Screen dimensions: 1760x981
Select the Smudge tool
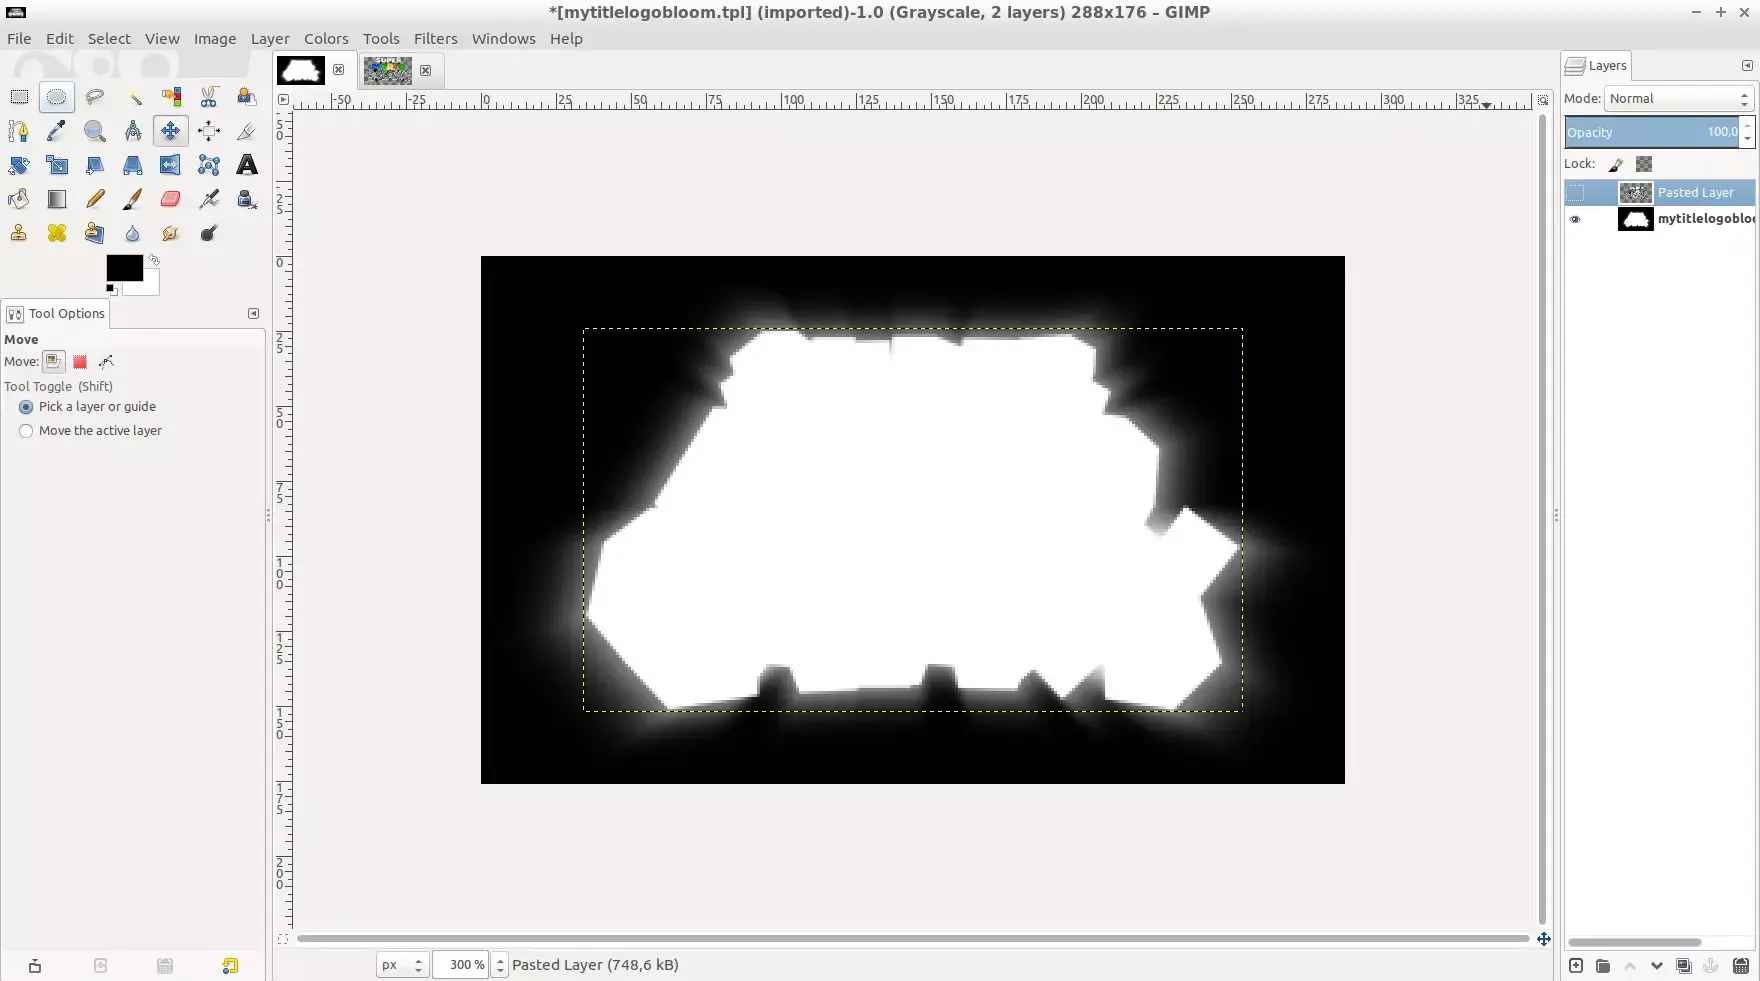click(x=171, y=233)
